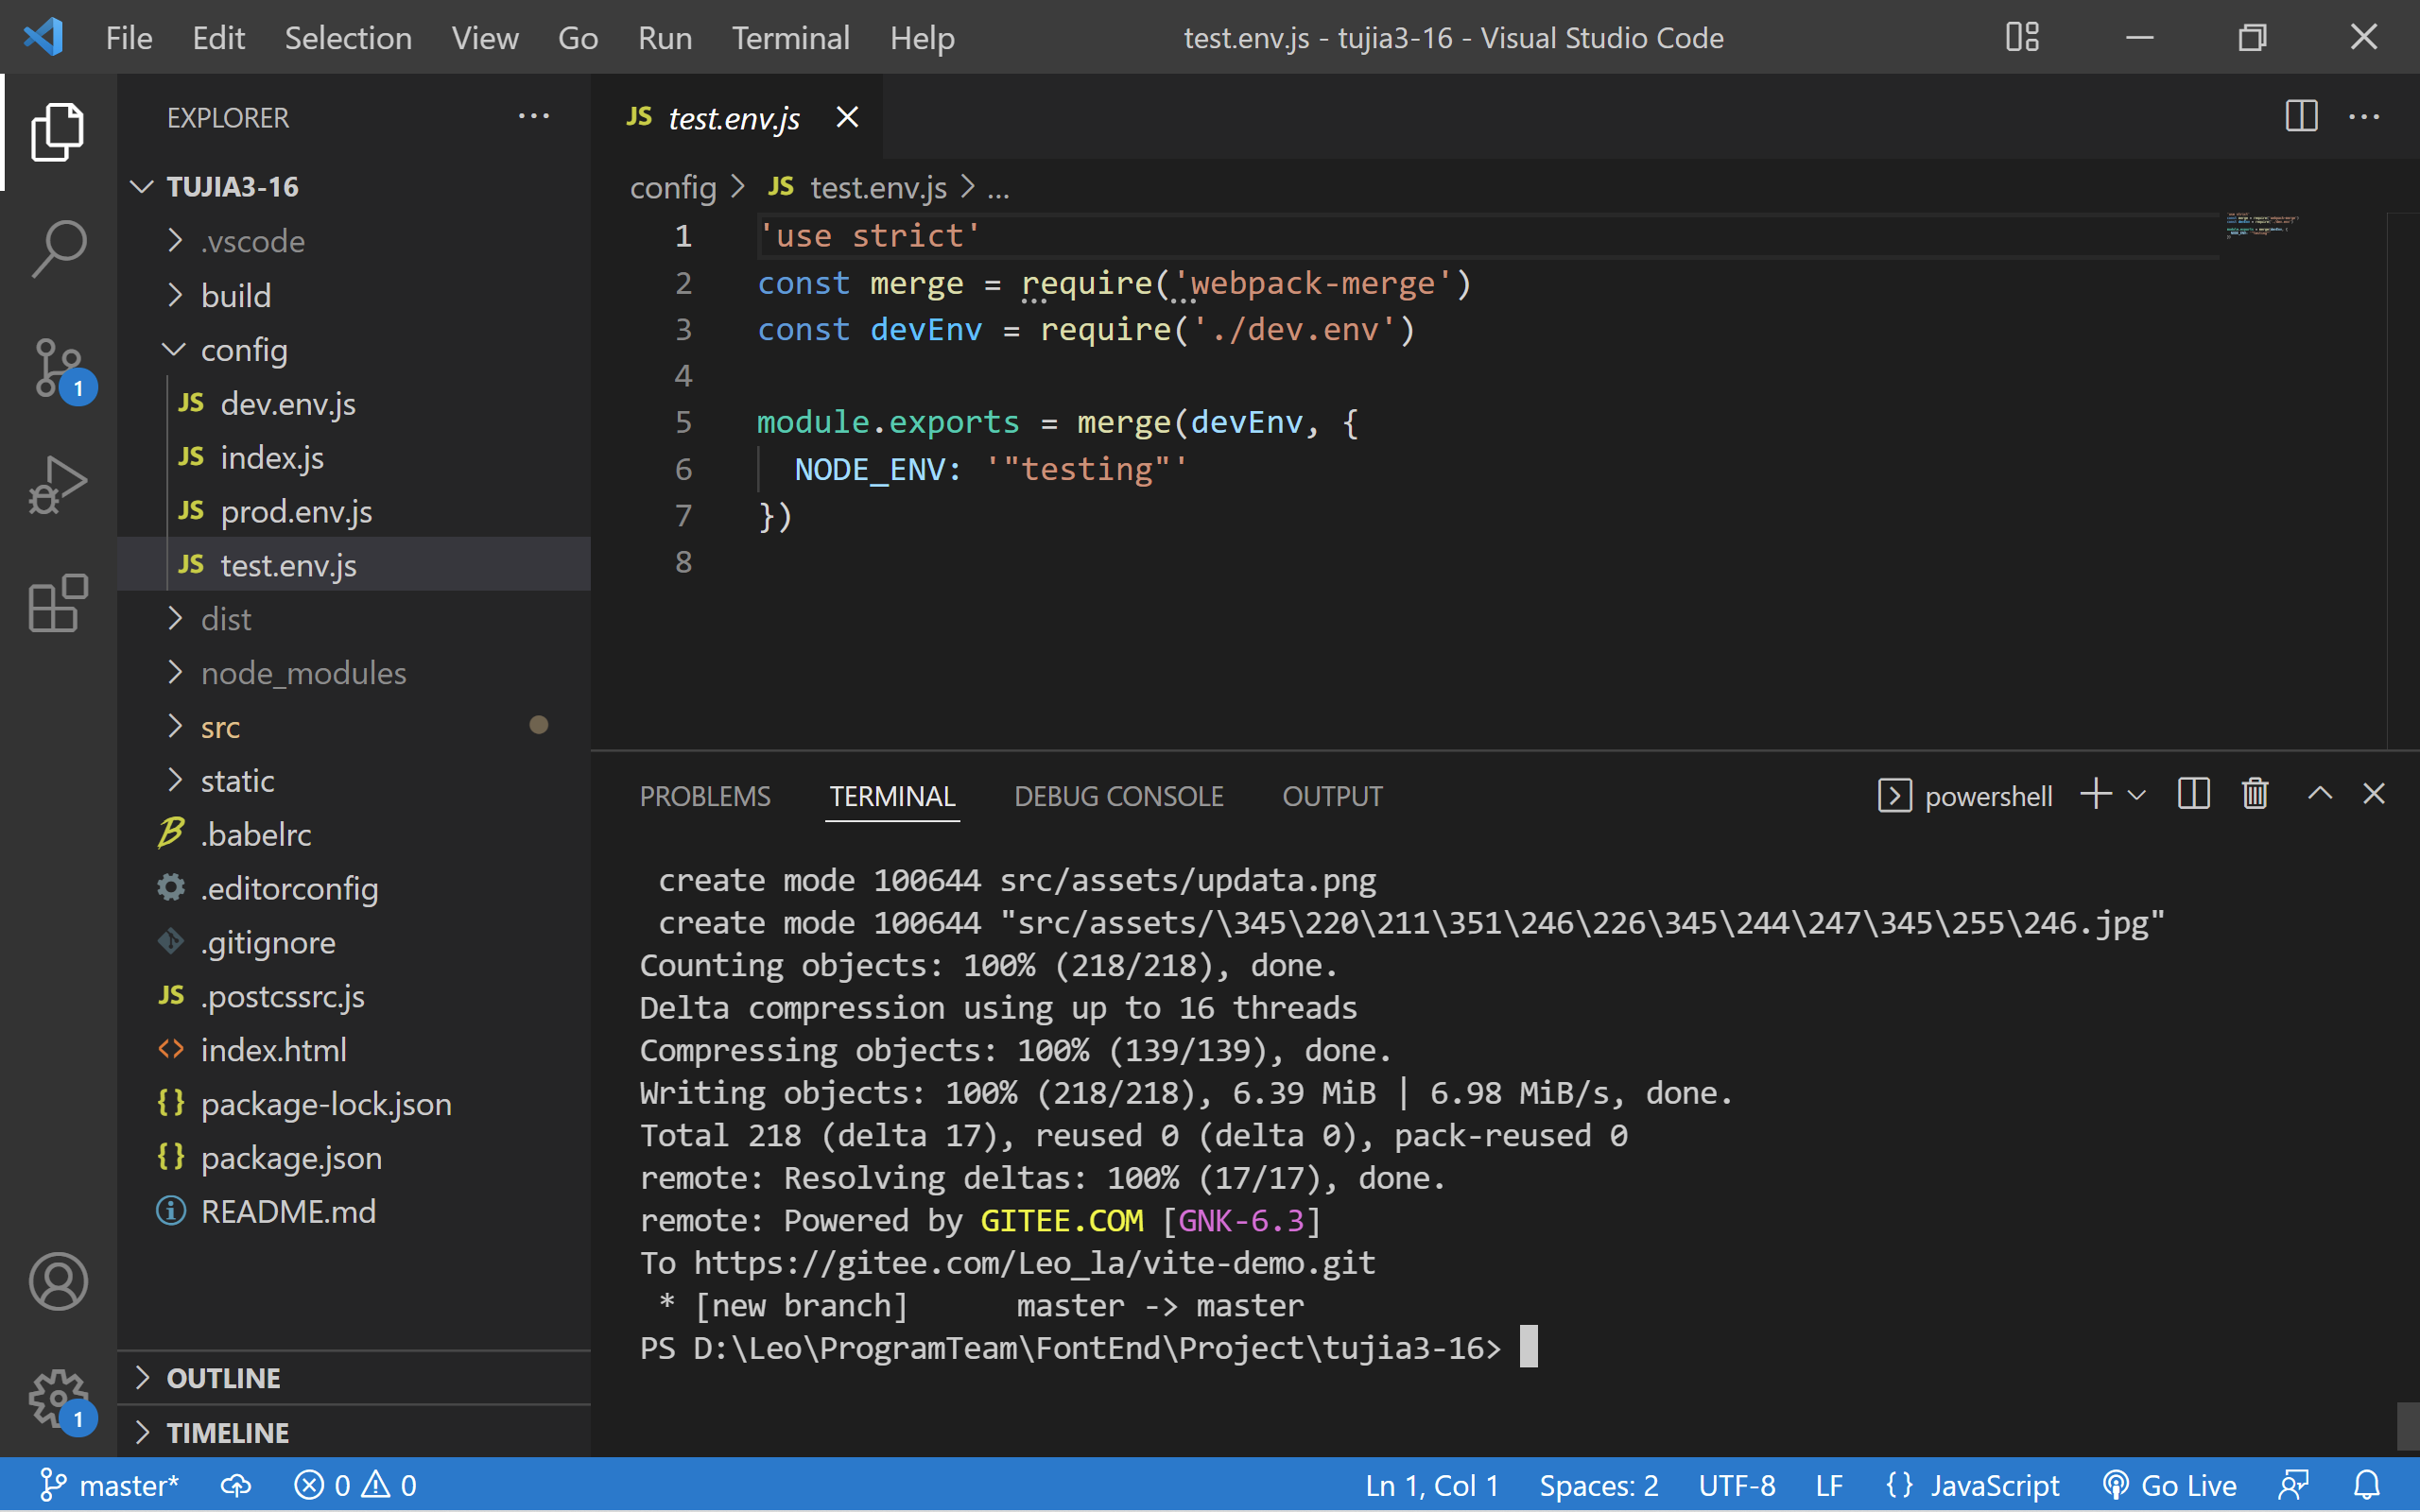Expand the dist folder

[x=354, y=619]
